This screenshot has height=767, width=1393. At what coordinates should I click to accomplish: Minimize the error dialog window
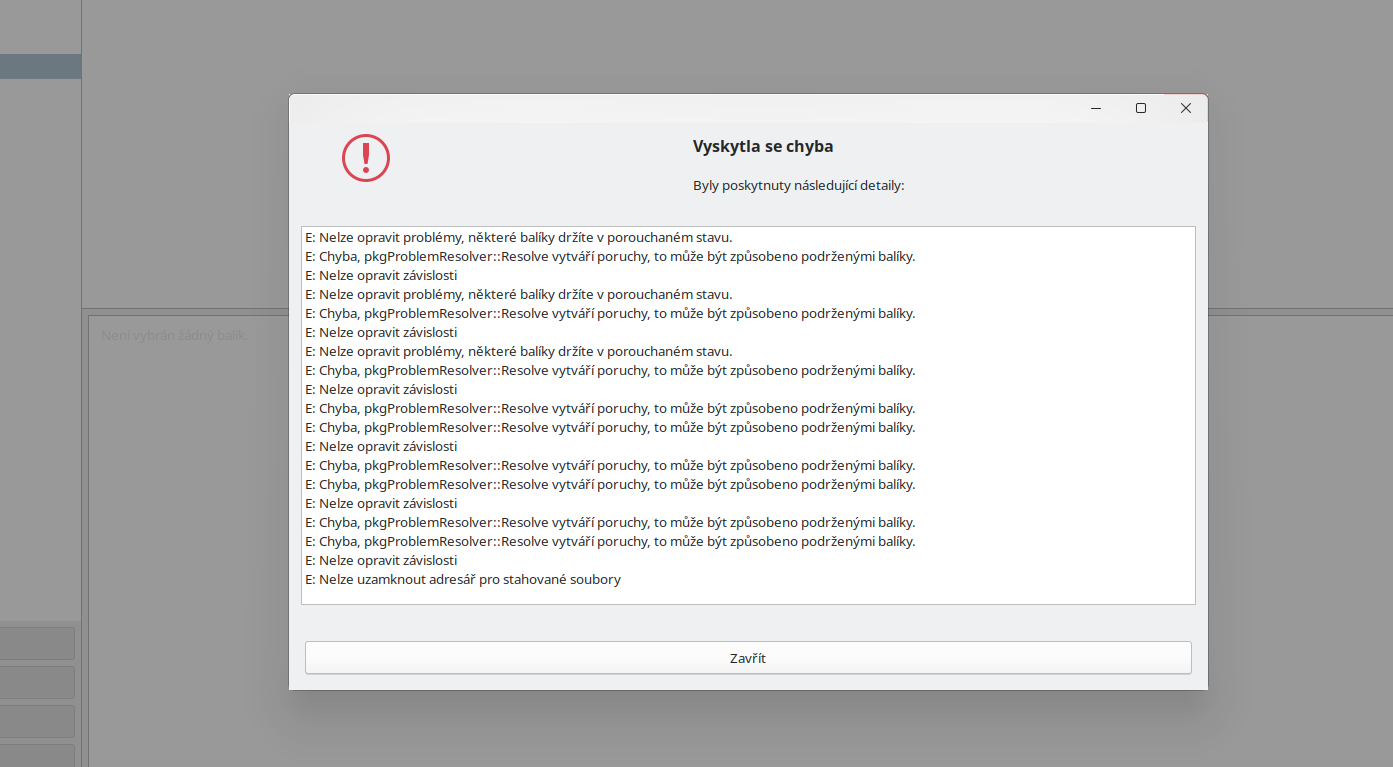1096,108
